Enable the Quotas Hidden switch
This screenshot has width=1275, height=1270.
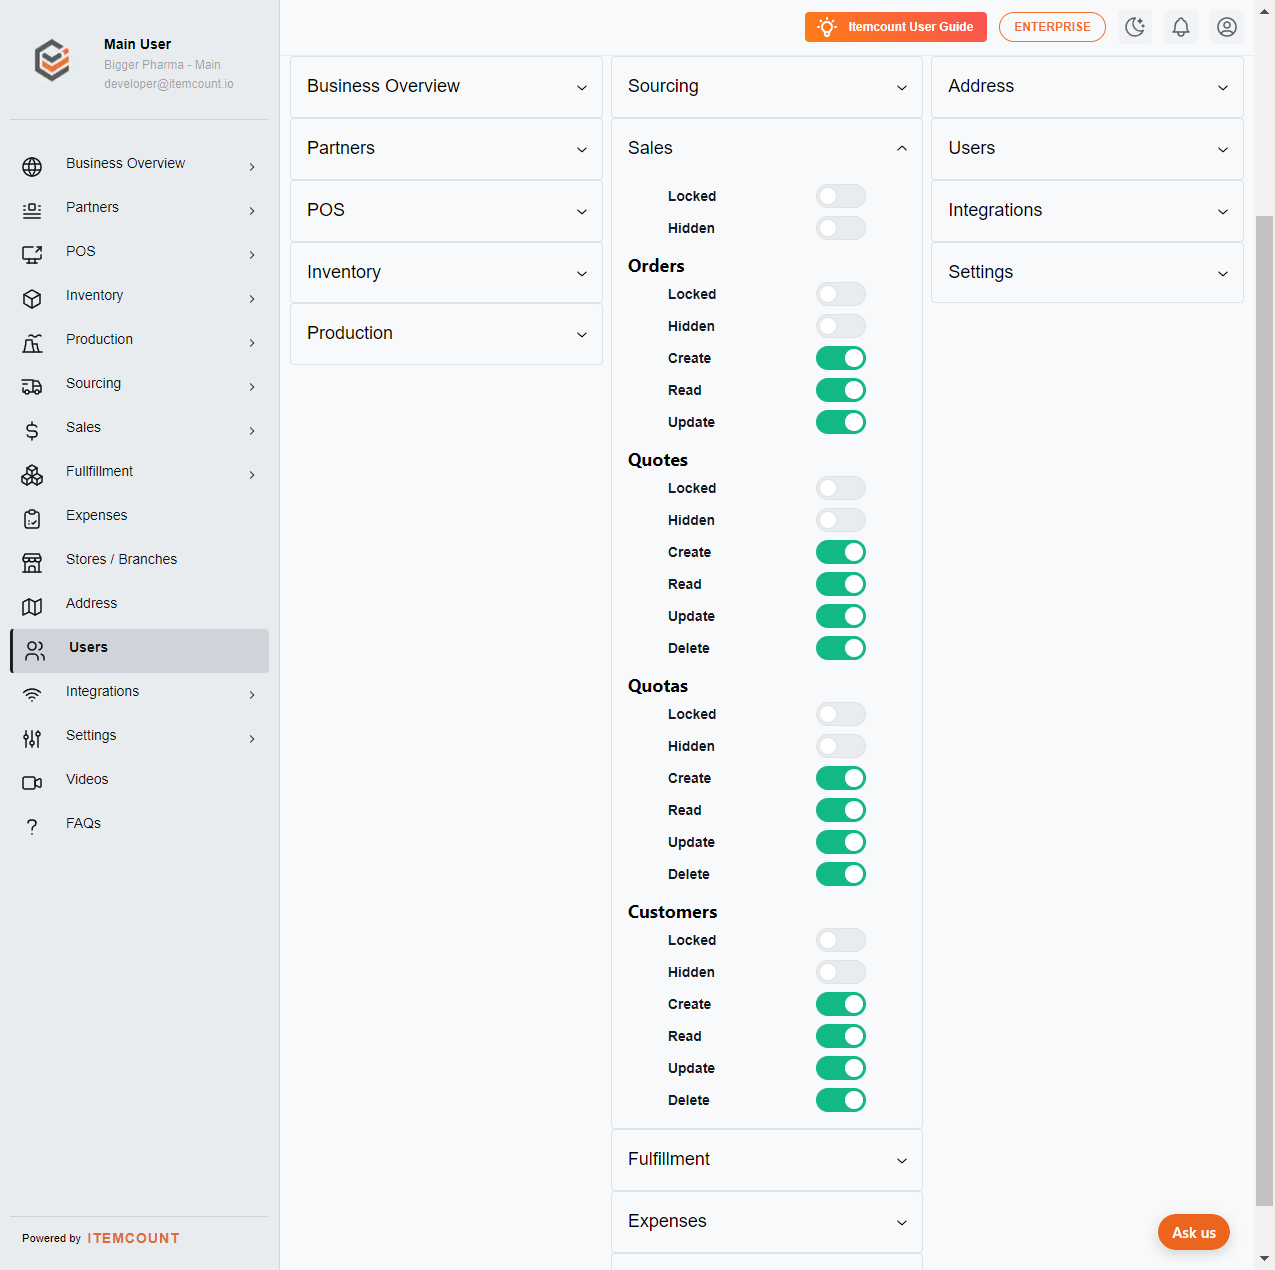click(x=841, y=746)
